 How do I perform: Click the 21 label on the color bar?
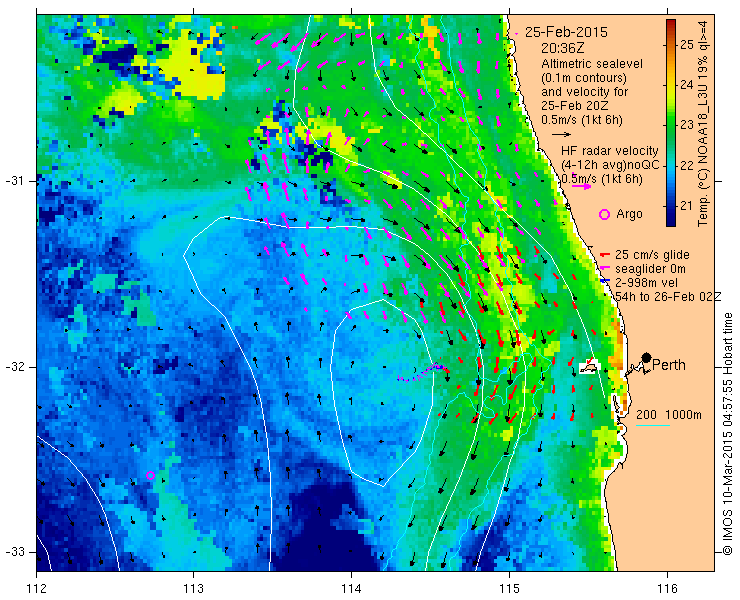tap(687, 206)
